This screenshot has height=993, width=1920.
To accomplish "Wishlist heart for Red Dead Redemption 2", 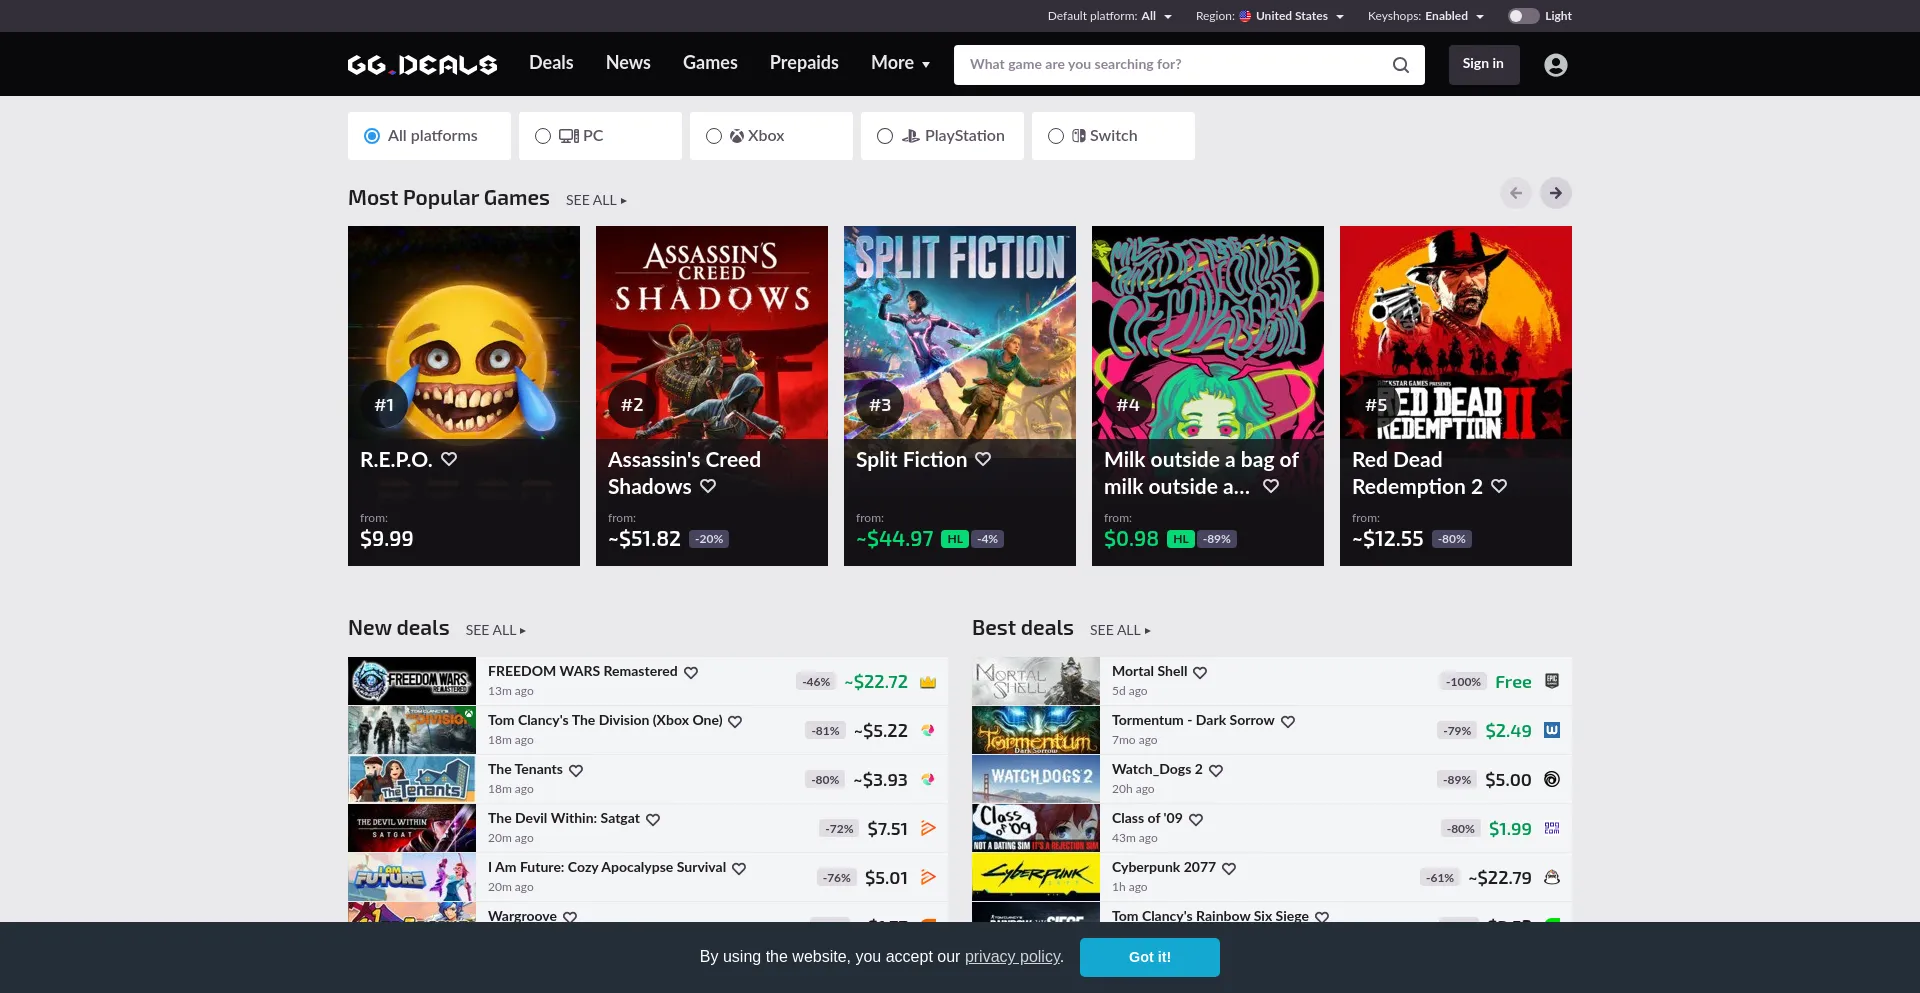I will coord(1499,486).
